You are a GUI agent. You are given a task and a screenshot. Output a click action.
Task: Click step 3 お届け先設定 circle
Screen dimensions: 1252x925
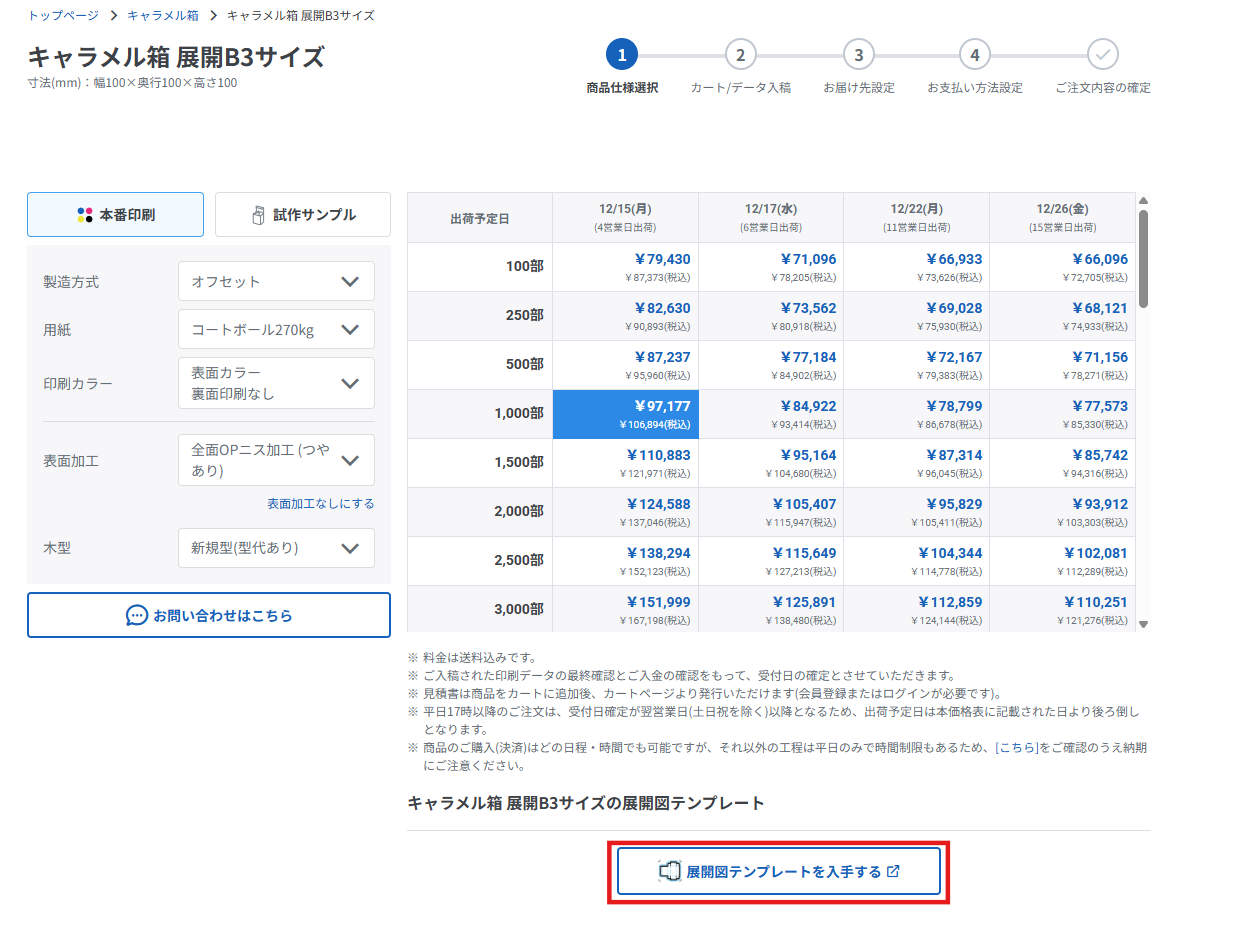click(x=859, y=54)
